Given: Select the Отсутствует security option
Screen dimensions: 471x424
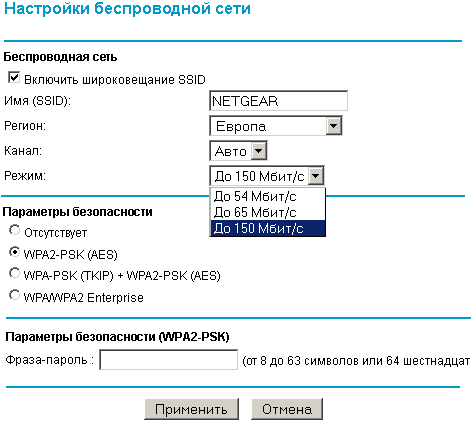Looking at the screenshot, I should (14, 230).
